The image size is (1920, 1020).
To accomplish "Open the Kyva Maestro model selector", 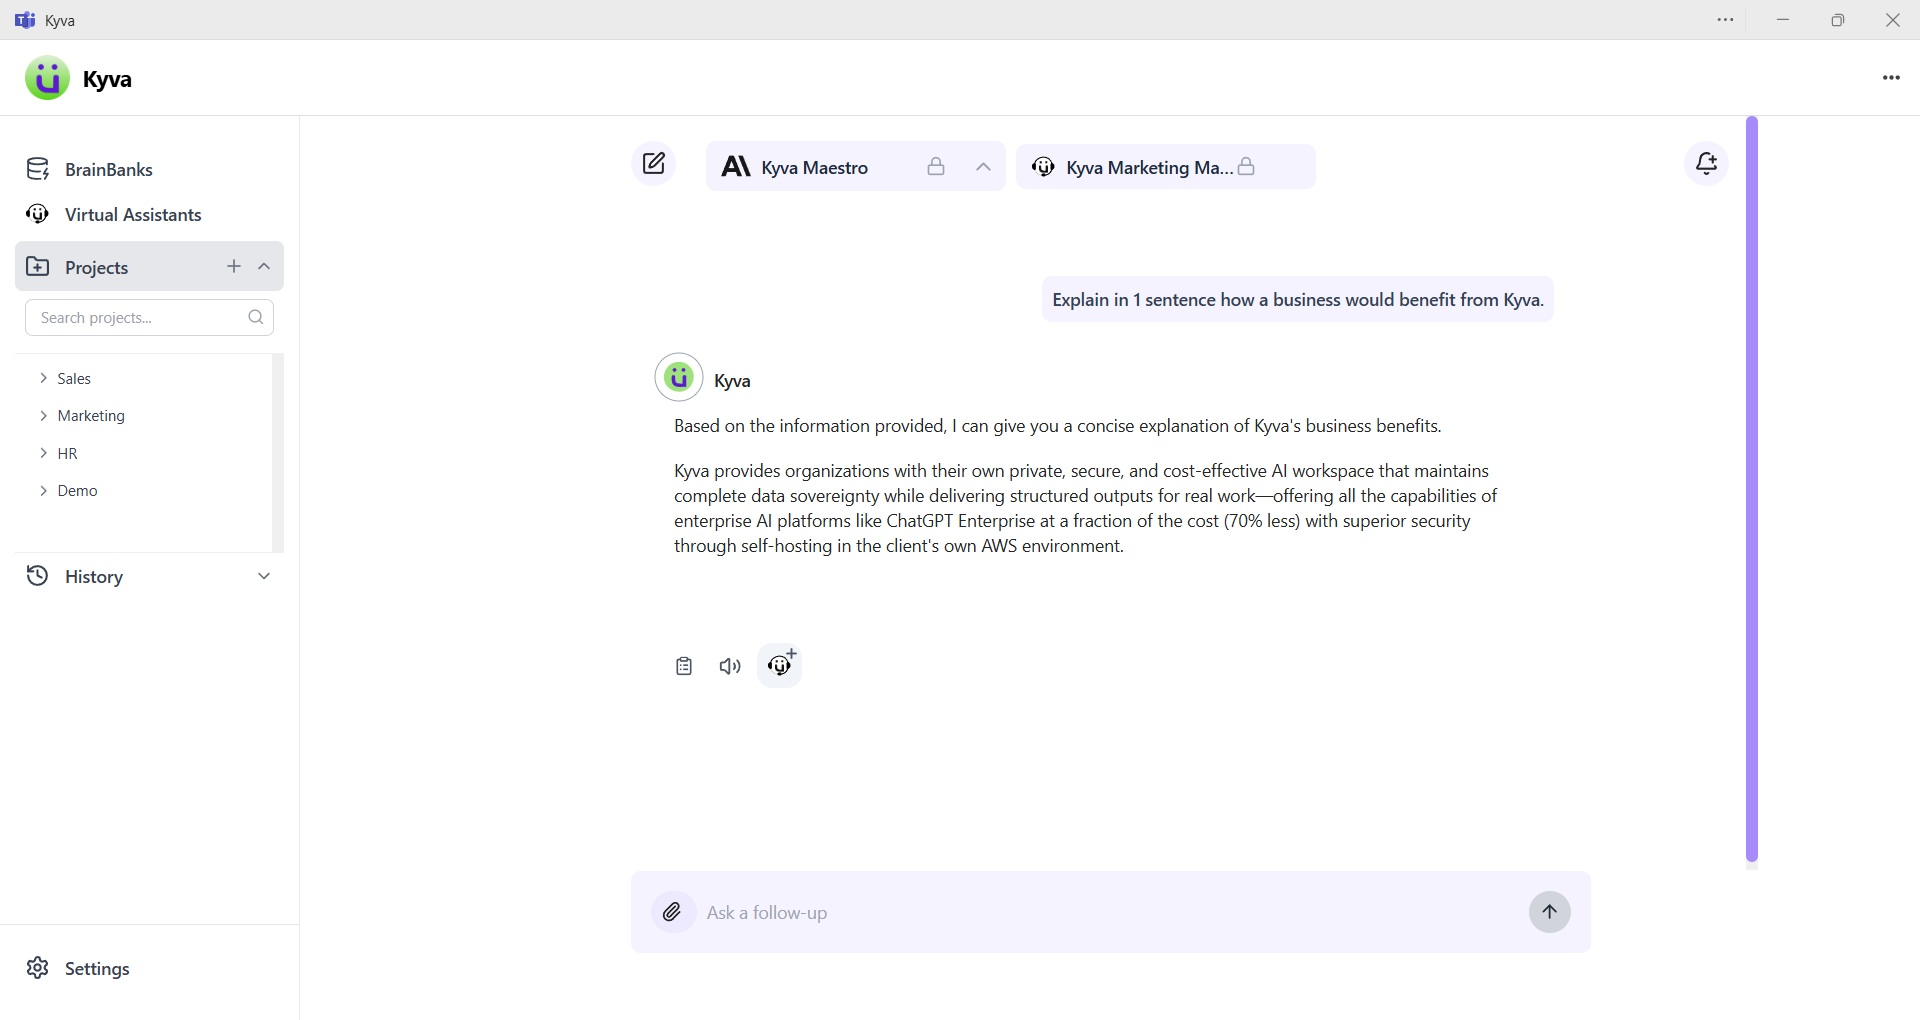I will [x=855, y=167].
